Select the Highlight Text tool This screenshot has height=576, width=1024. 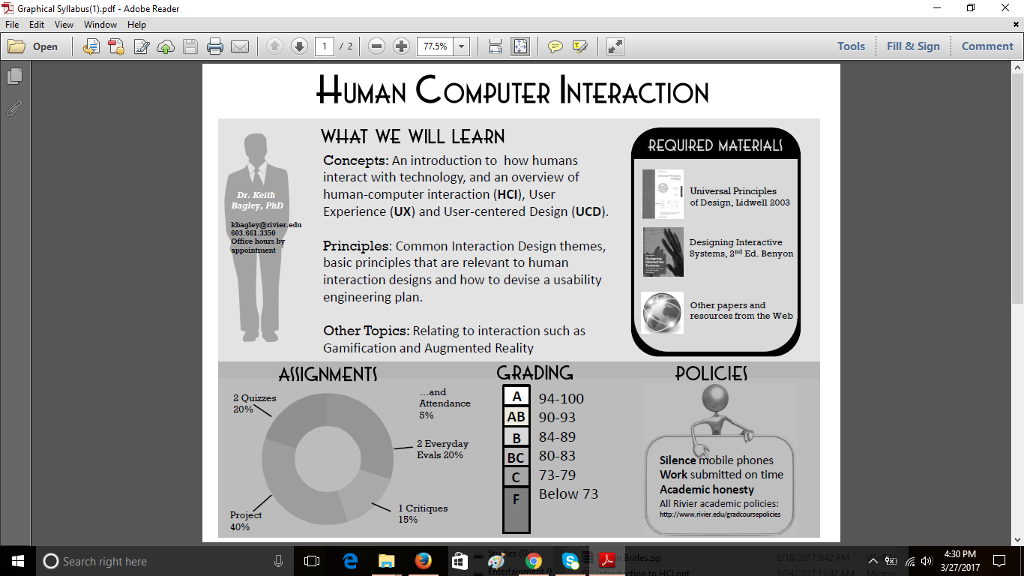581,45
